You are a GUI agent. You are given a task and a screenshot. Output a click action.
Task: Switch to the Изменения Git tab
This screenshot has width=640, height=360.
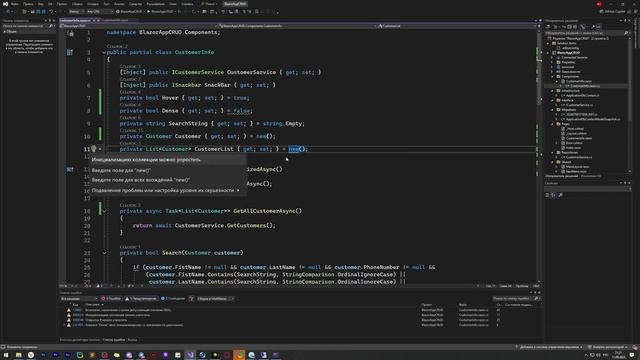point(591,176)
